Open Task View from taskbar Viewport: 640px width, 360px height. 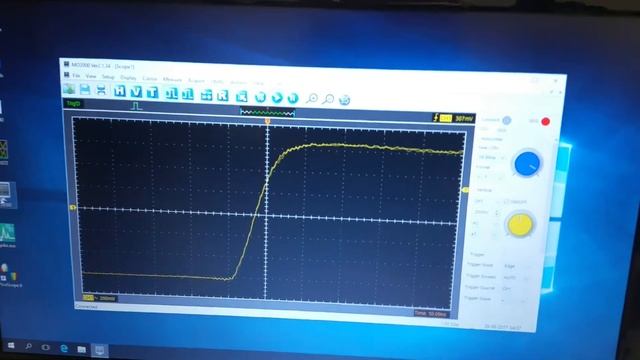(46, 347)
